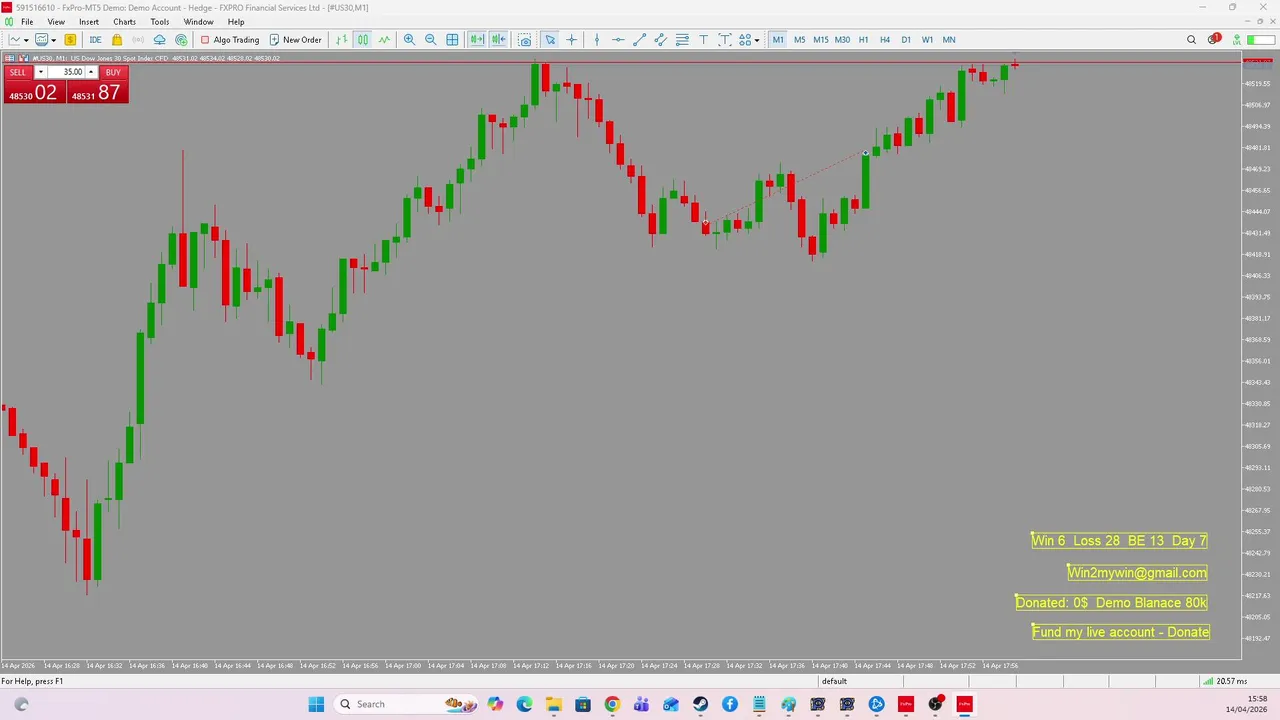This screenshot has width=1280, height=720.
Task: Insert a text label tool
Action: [725, 40]
